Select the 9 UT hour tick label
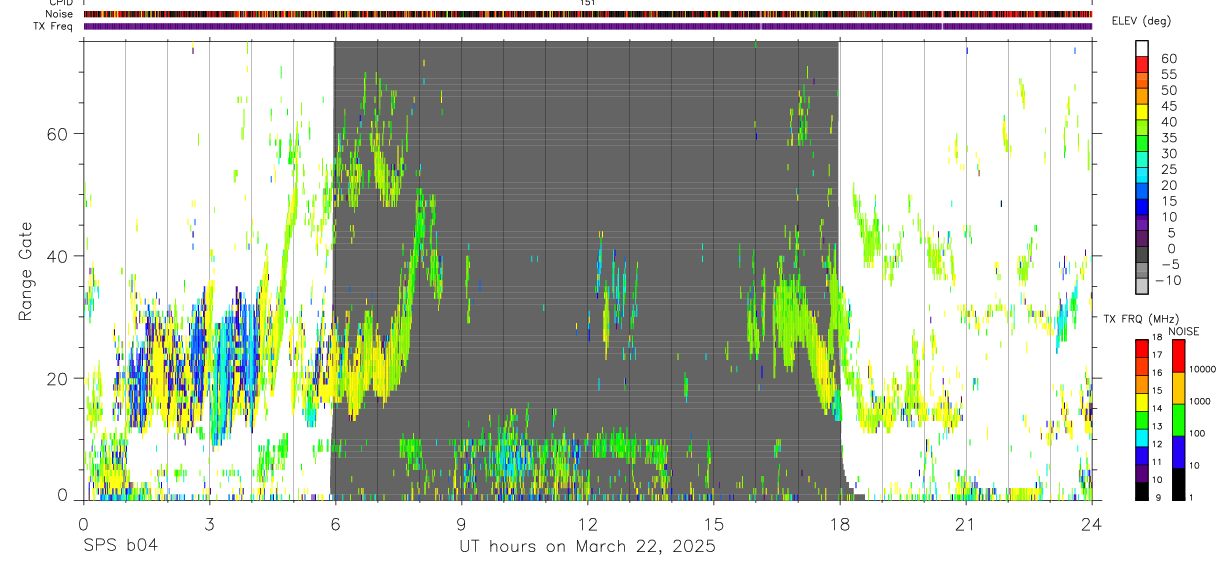The width and height of the screenshot is (1228, 567). click(x=461, y=522)
